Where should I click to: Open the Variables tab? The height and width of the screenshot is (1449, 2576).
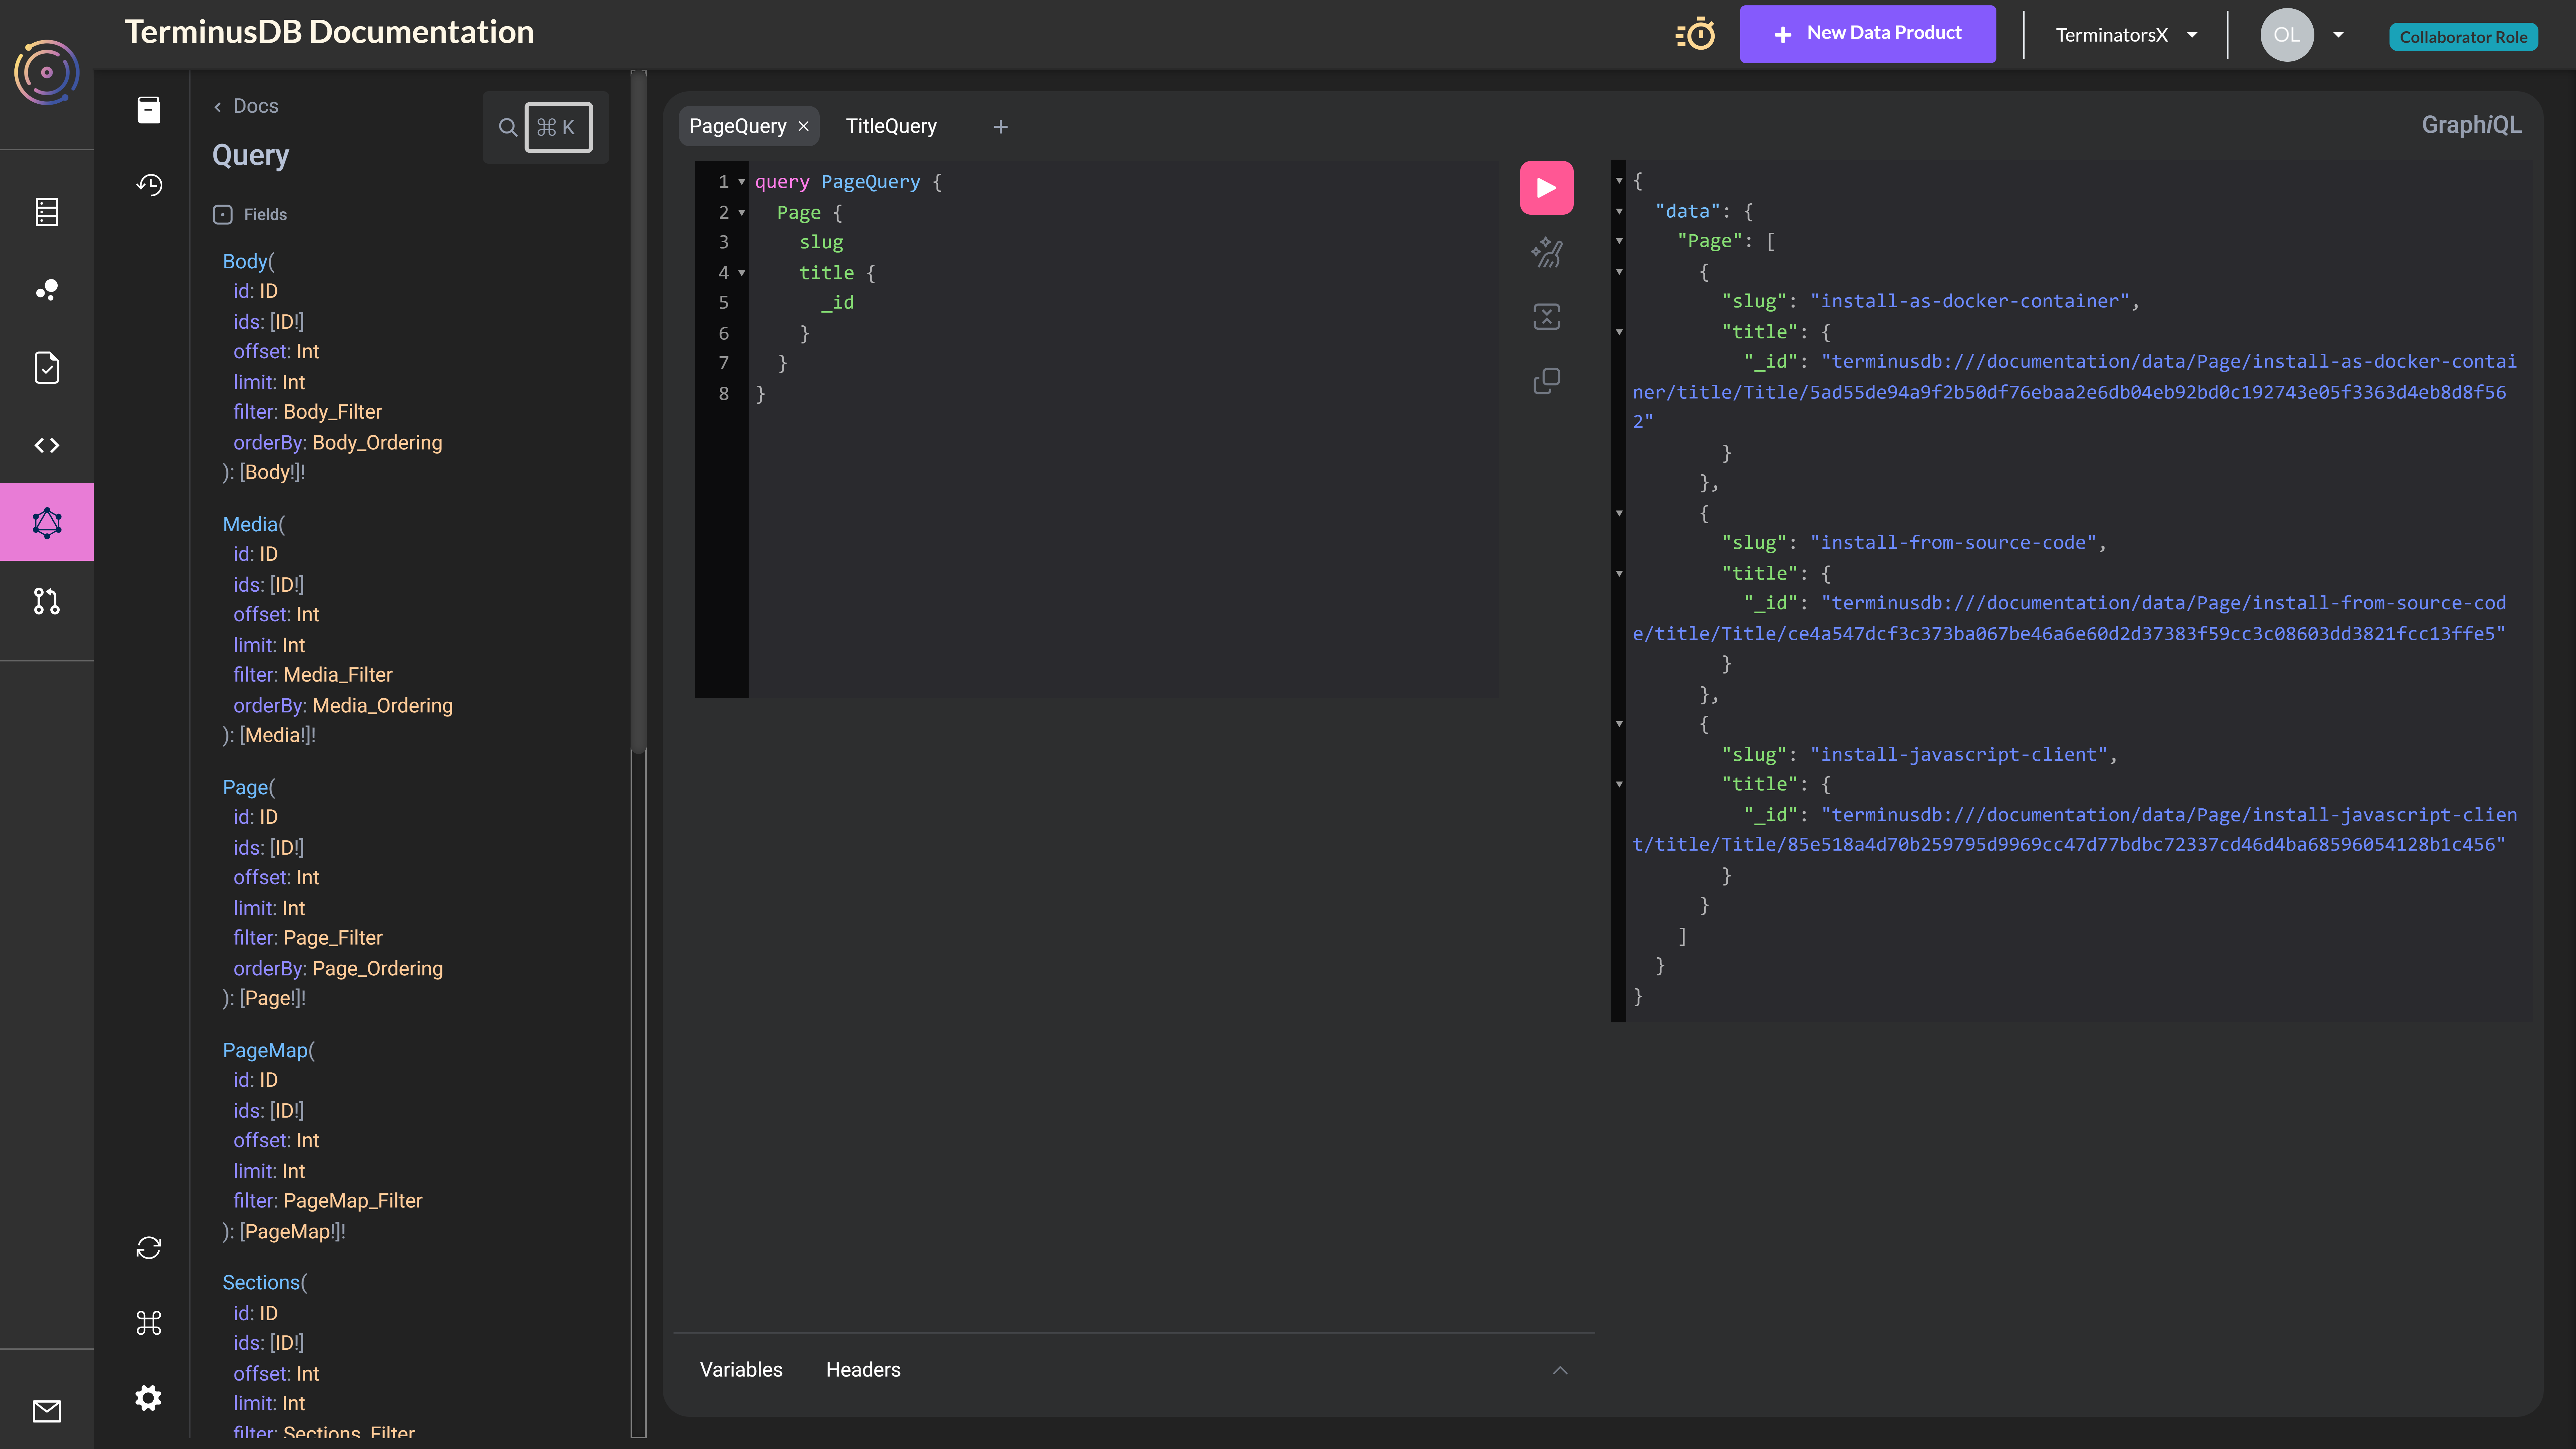click(741, 1370)
